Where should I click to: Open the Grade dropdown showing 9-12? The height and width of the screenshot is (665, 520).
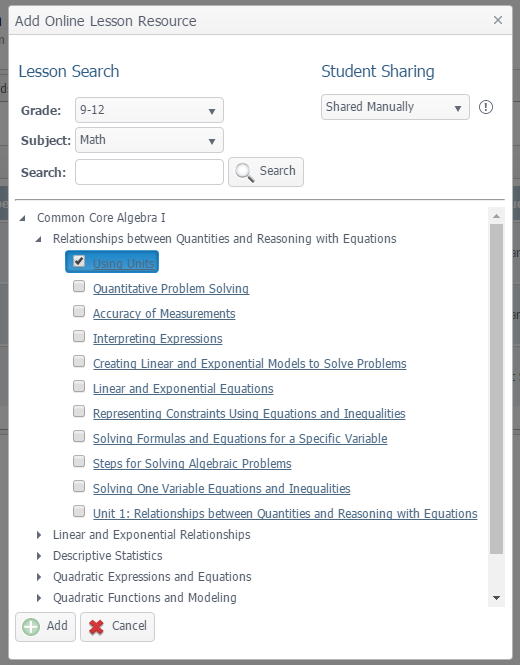[149, 110]
